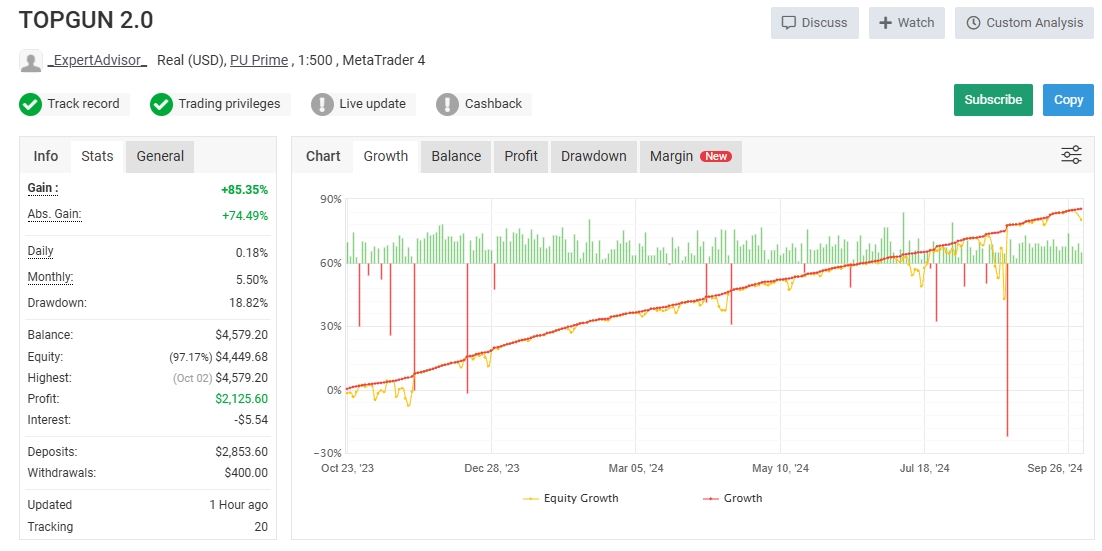Image resolution: width=1102 pixels, height=551 pixels.
Task: Follow the PU Prime broker link
Action: [259, 60]
